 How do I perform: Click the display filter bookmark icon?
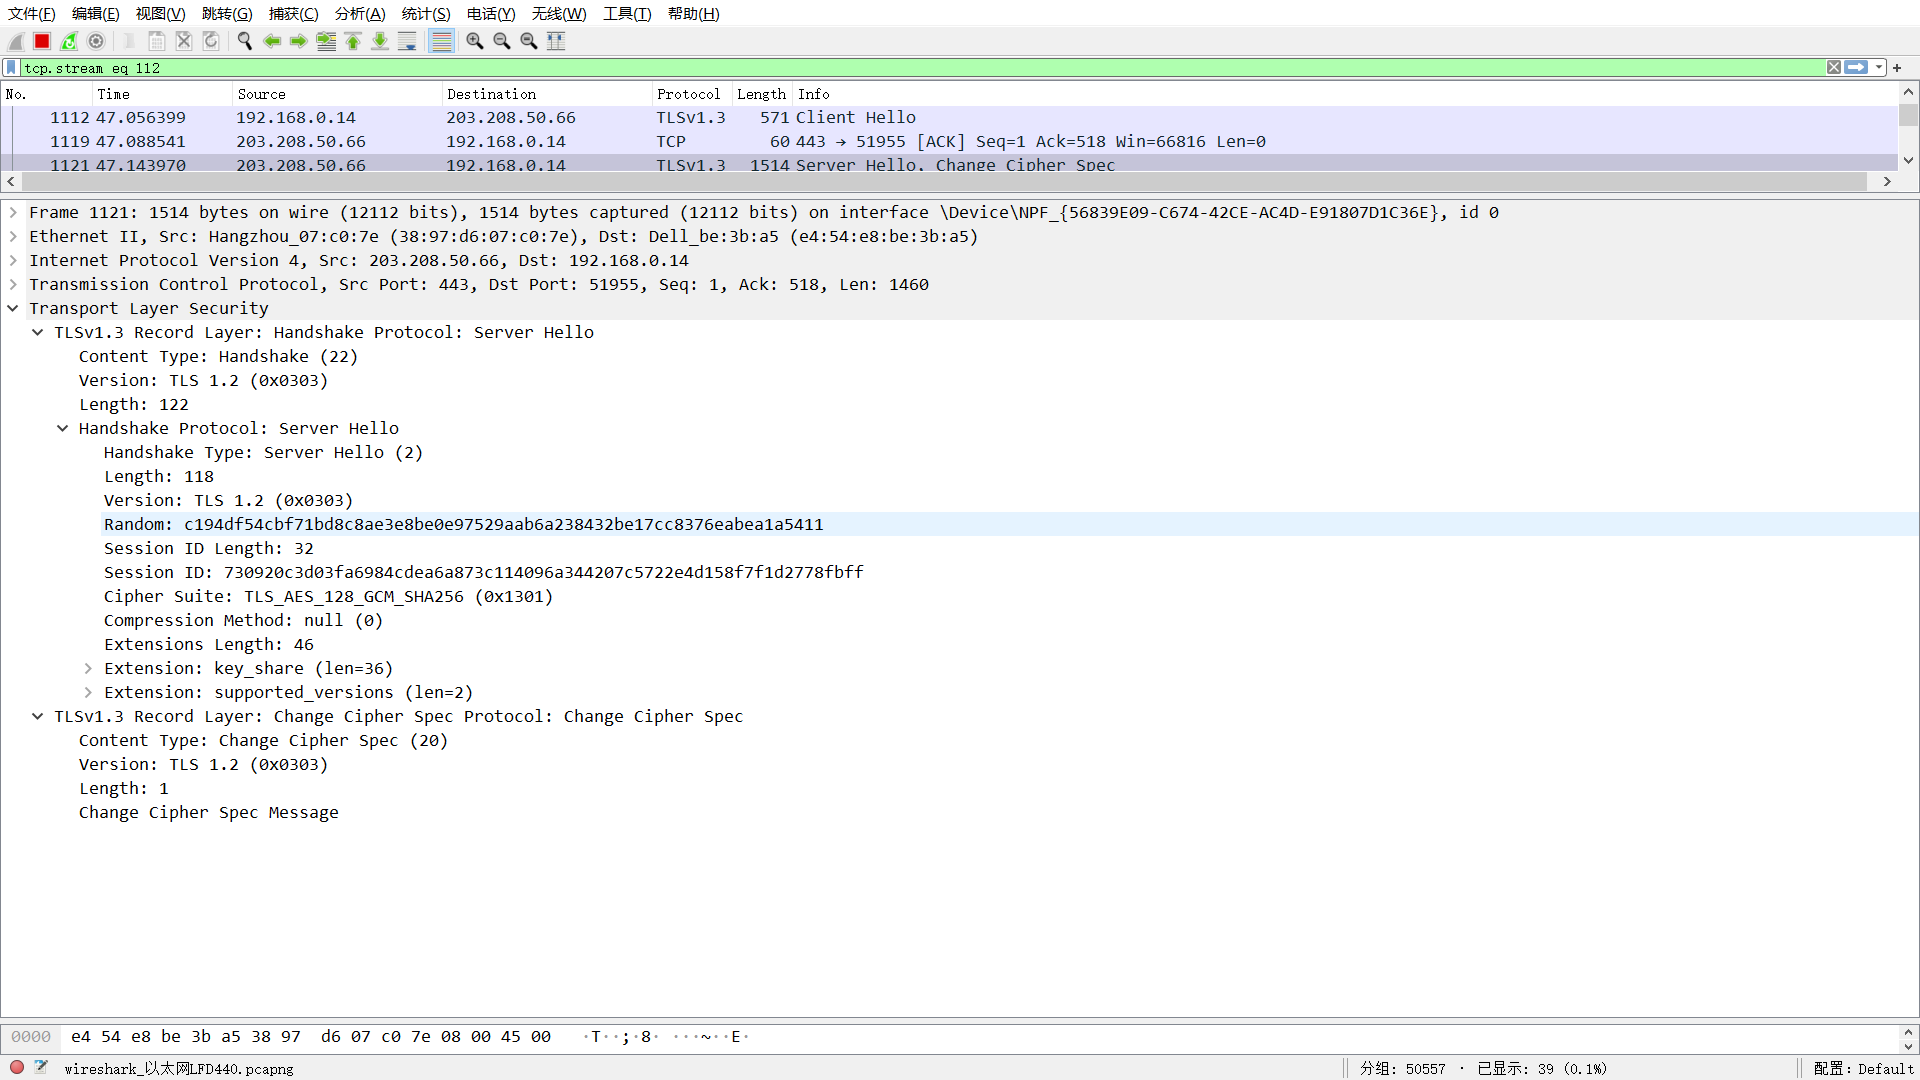(x=11, y=68)
